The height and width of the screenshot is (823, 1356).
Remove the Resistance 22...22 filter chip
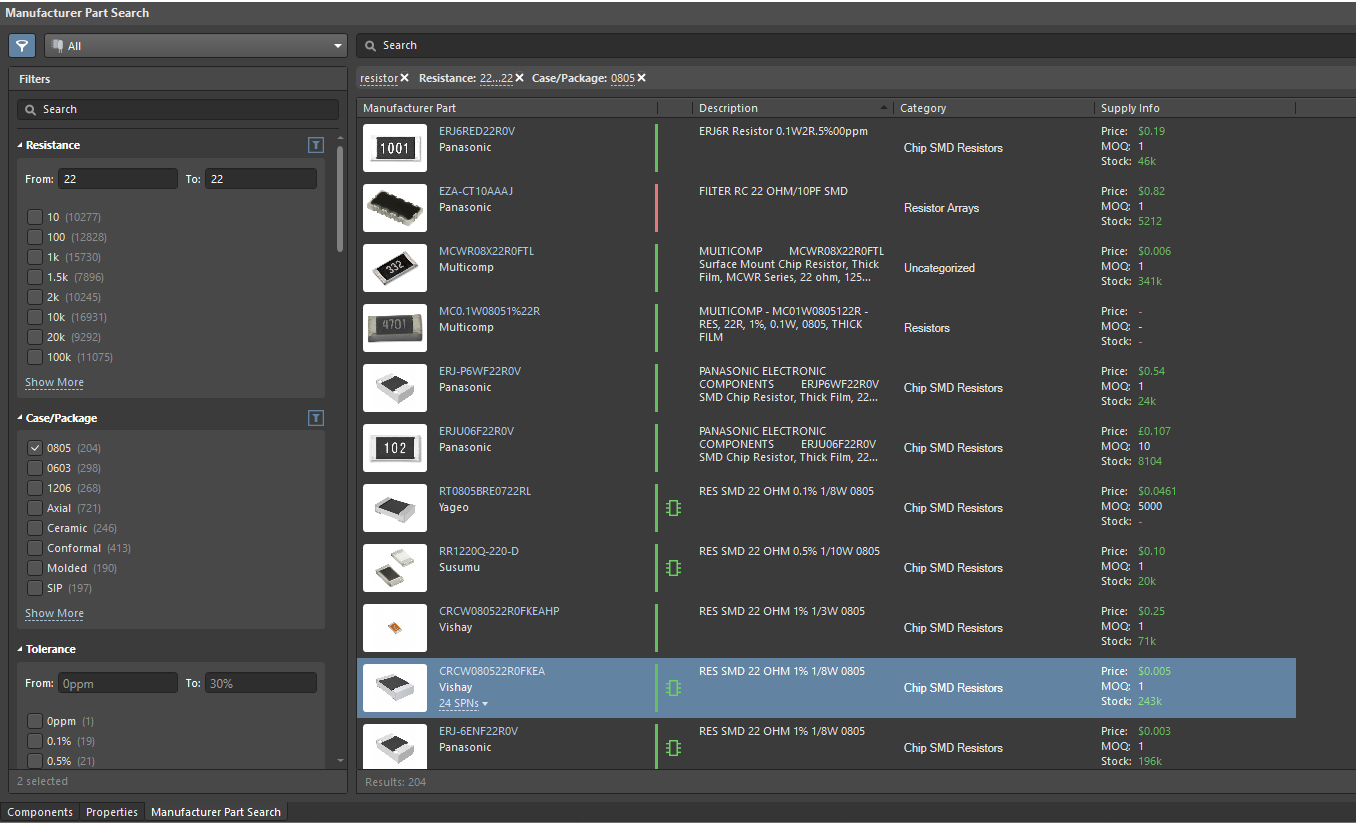point(519,78)
